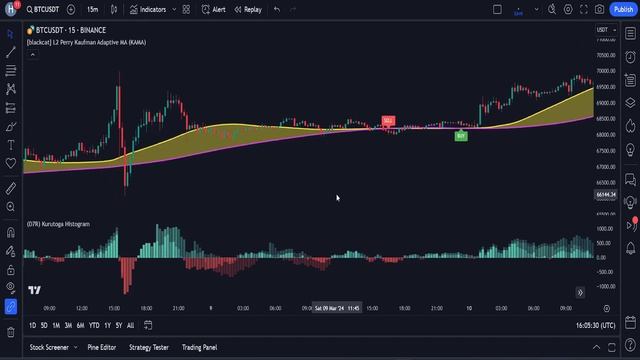
Task: Redo the last chart action
Action: [293, 9]
